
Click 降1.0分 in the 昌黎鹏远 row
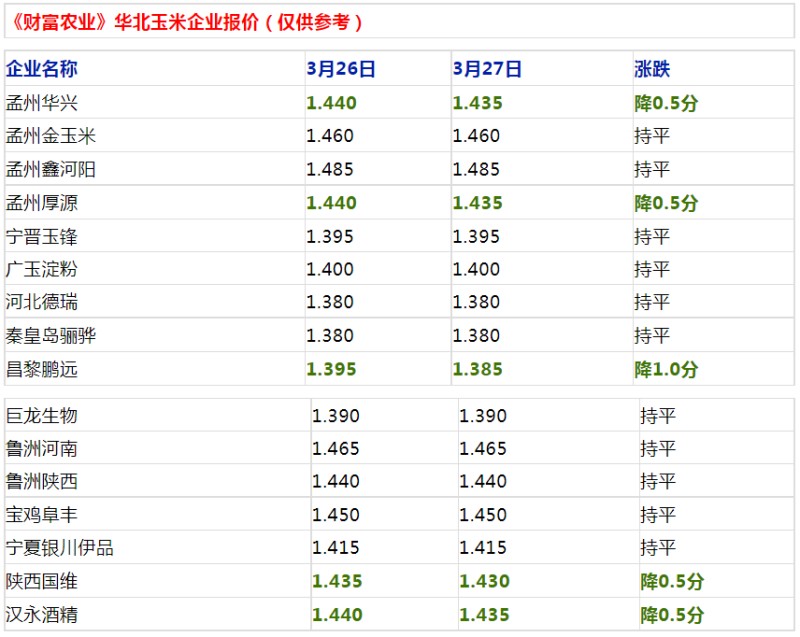pos(666,369)
